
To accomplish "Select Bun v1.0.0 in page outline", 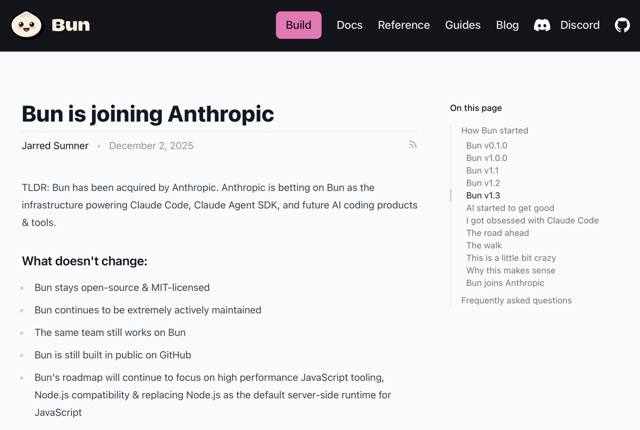I will (x=486, y=158).
